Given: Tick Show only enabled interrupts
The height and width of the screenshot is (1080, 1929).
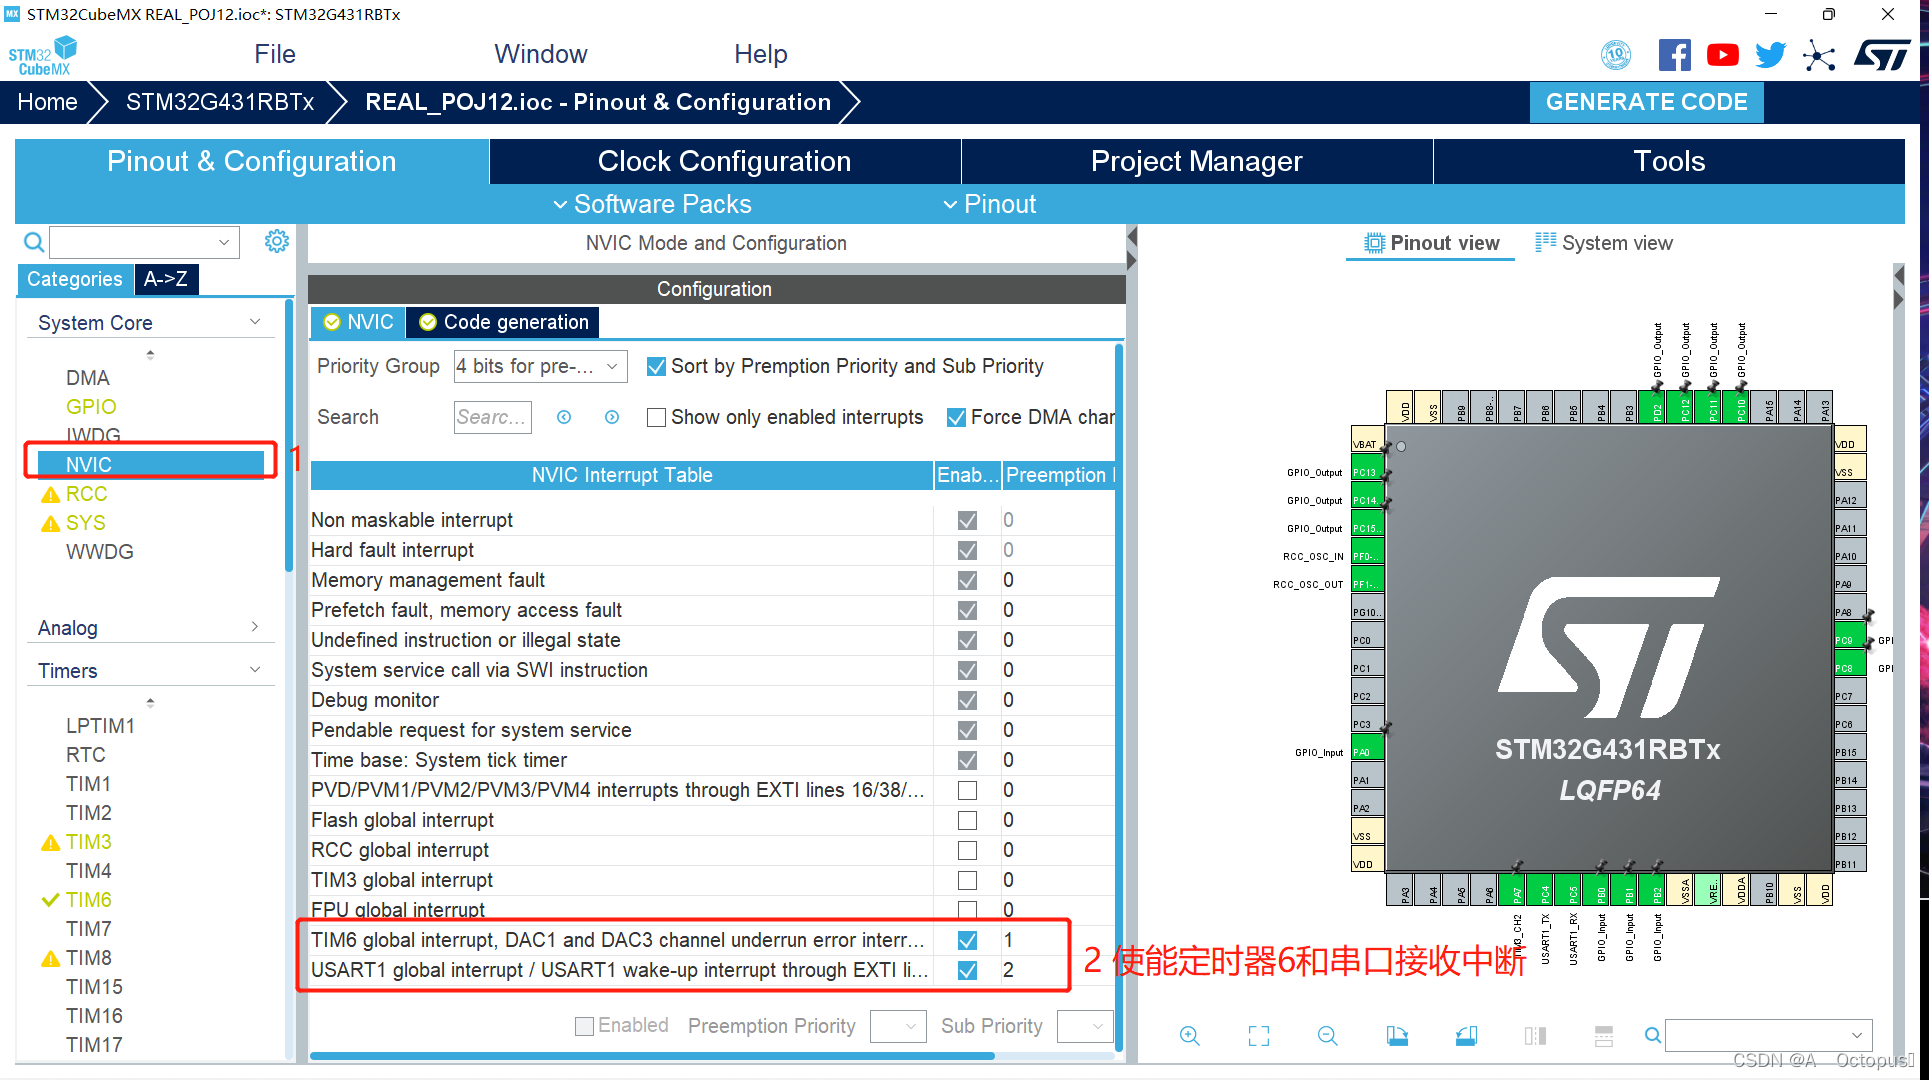Looking at the screenshot, I should click(x=657, y=417).
